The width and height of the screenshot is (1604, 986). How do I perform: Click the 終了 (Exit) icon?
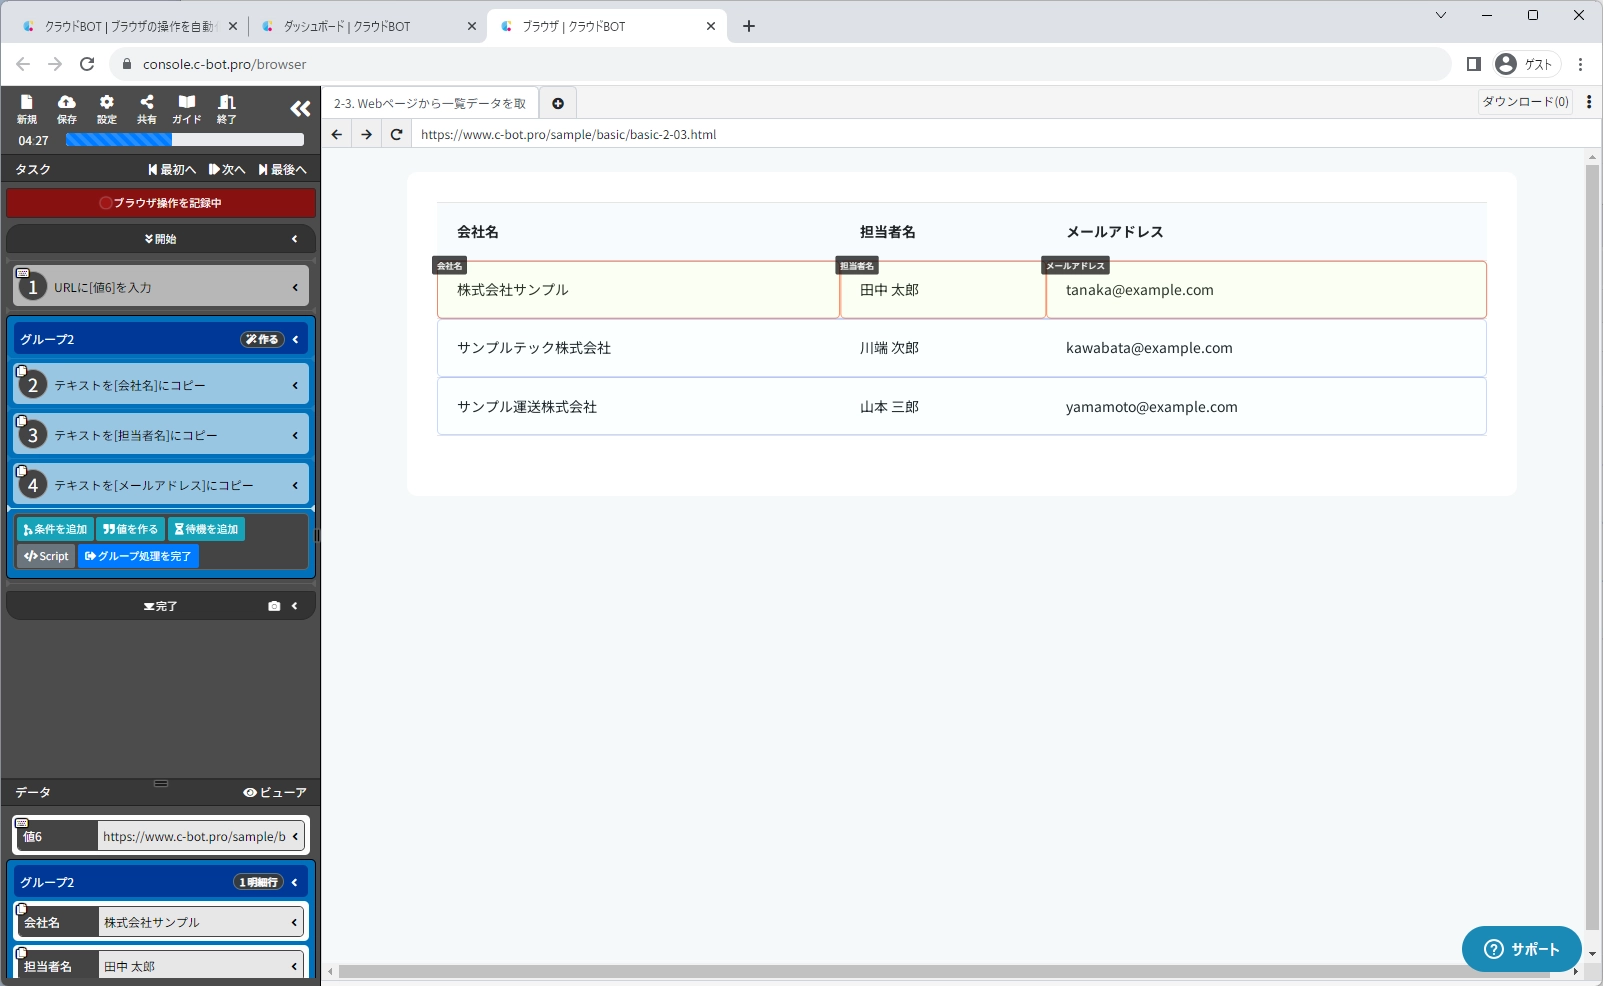pyautogui.click(x=227, y=109)
